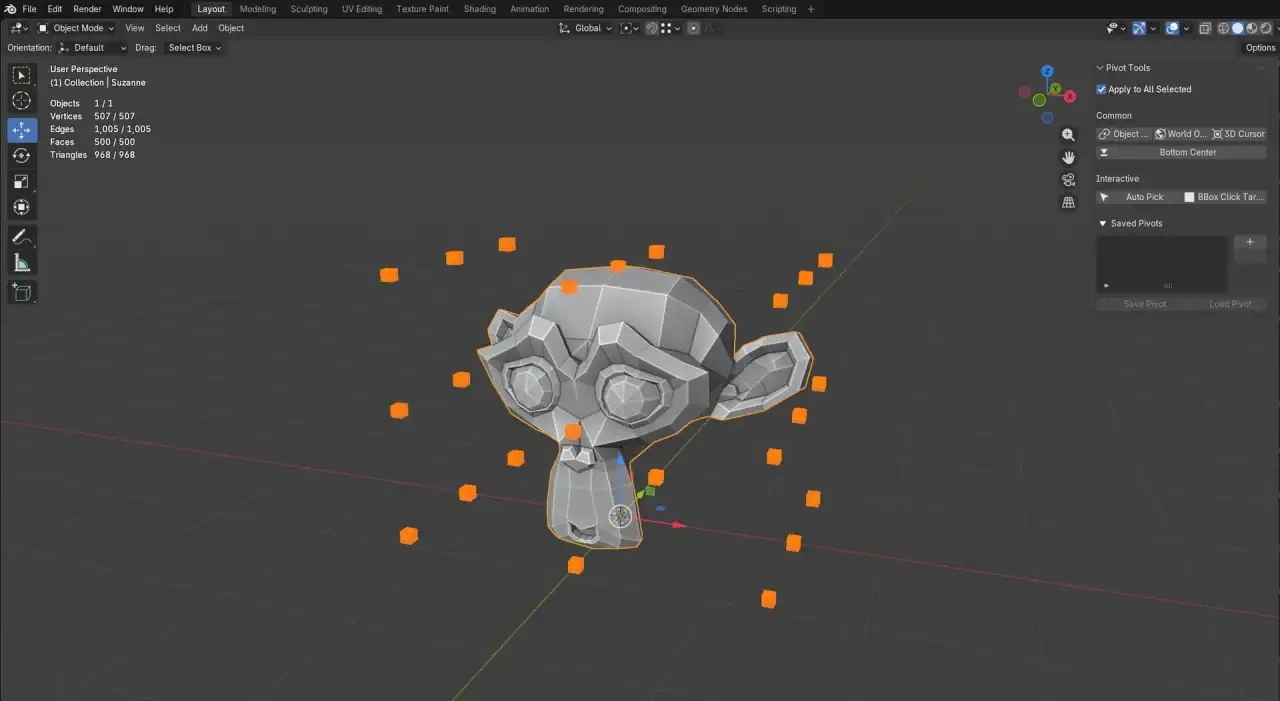Activate the 3D Cursor tool
Image resolution: width=1280 pixels, height=701 pixels.
[21, 101]
